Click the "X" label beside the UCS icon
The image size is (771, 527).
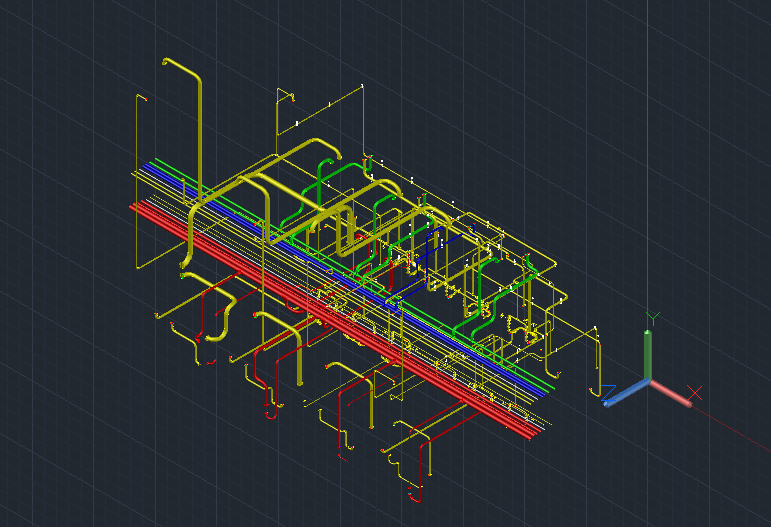(x=695, y=393)
